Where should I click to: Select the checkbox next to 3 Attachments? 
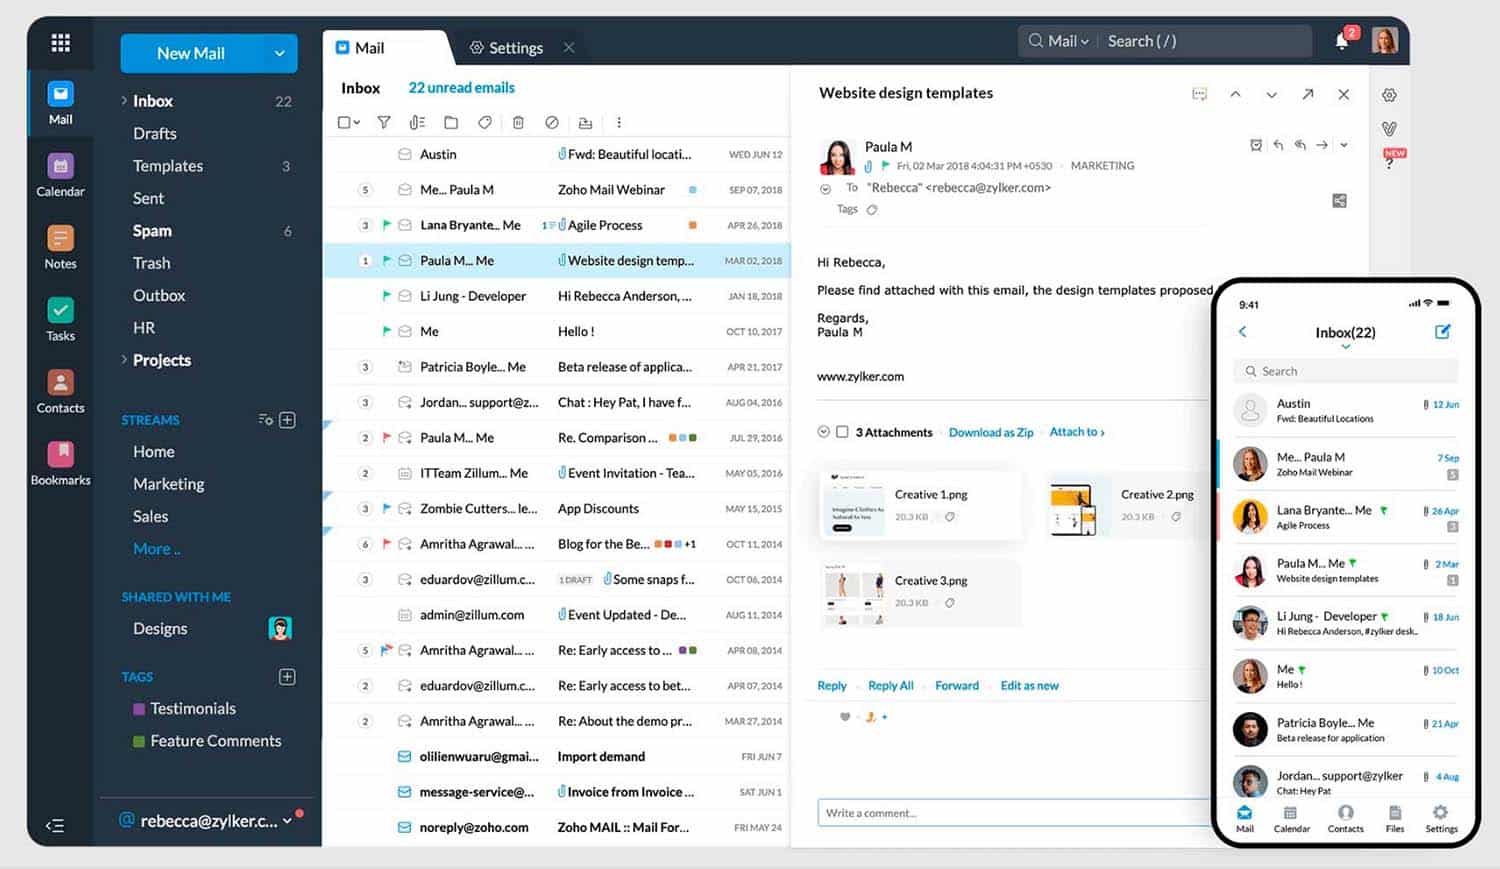pos(842,432)
